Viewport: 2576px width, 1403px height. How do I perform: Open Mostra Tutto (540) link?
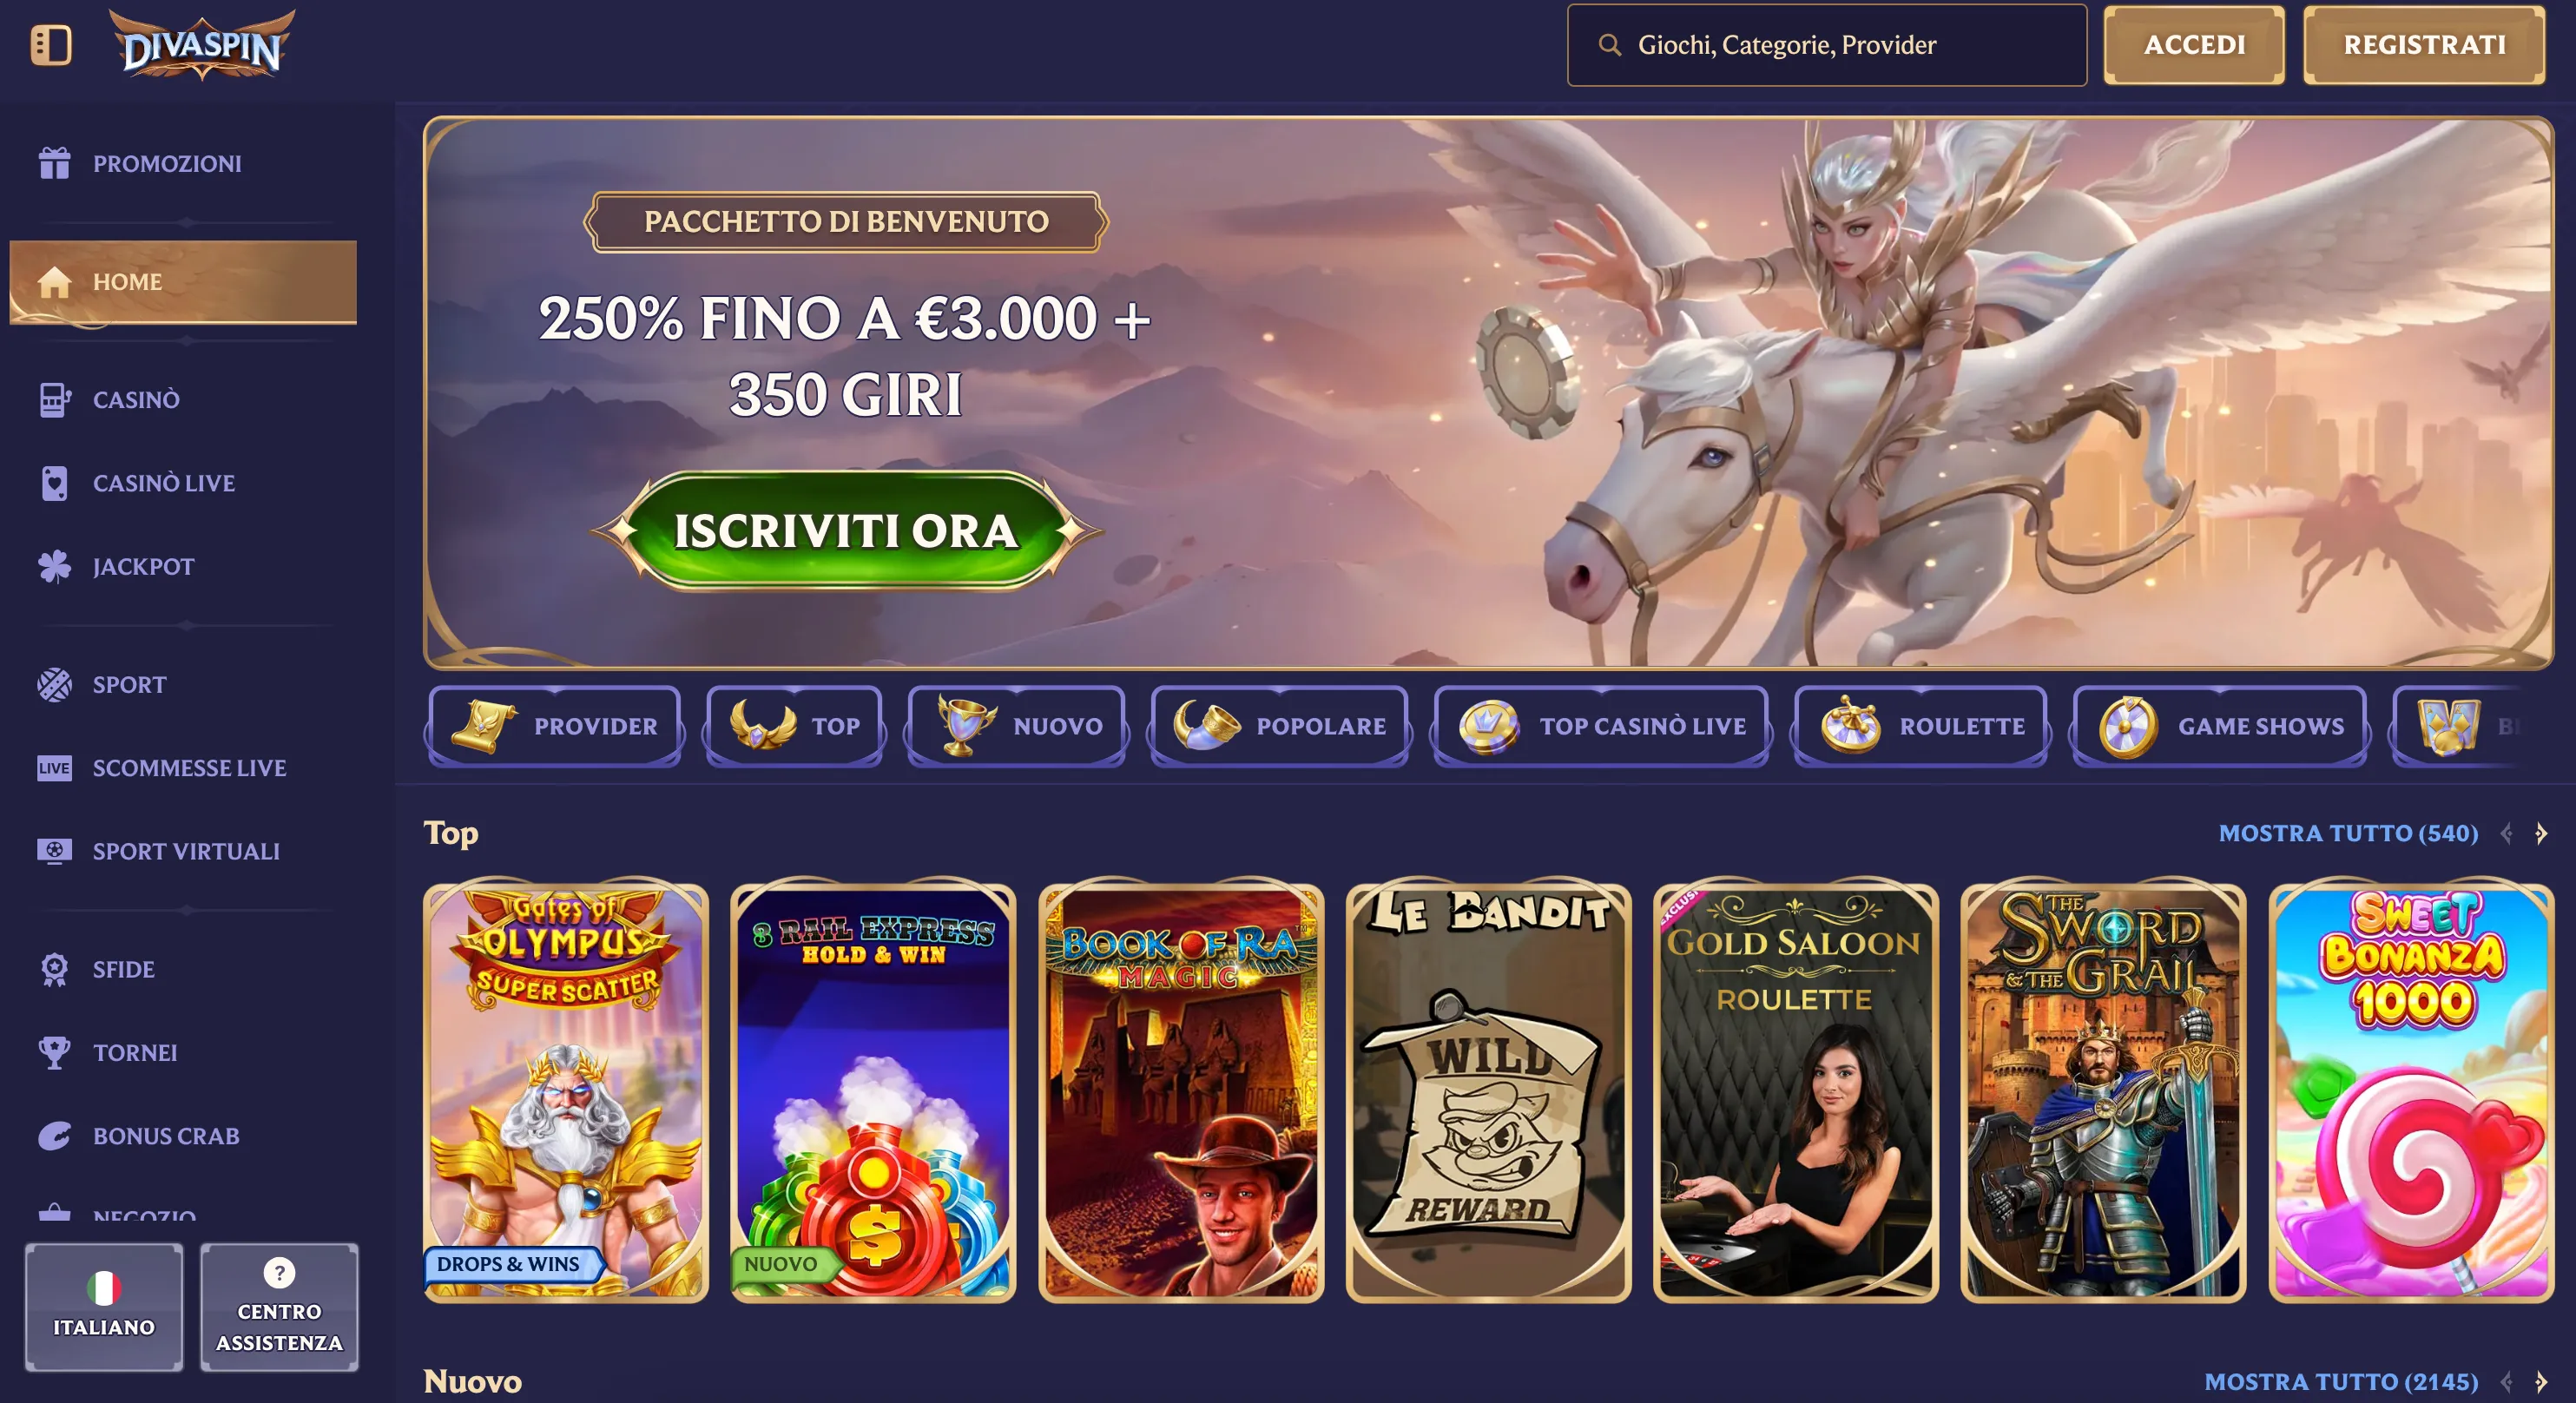point(2348,833)
